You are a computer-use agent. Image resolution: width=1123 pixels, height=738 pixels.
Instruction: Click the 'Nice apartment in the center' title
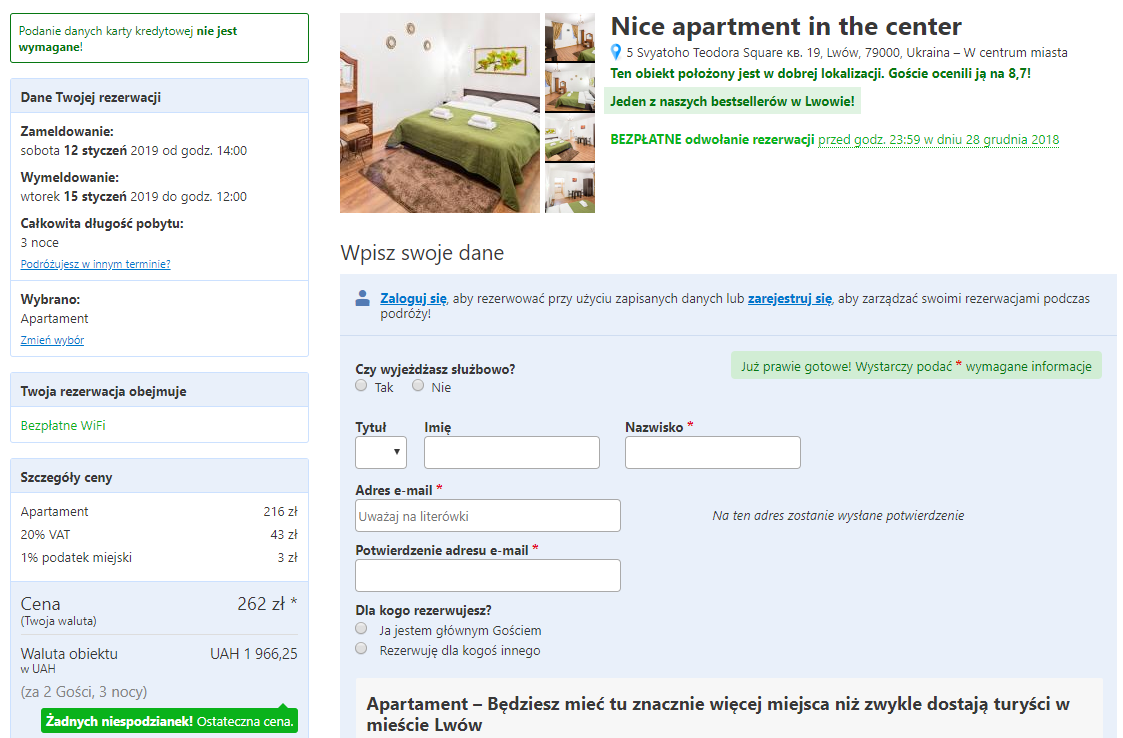786,27
